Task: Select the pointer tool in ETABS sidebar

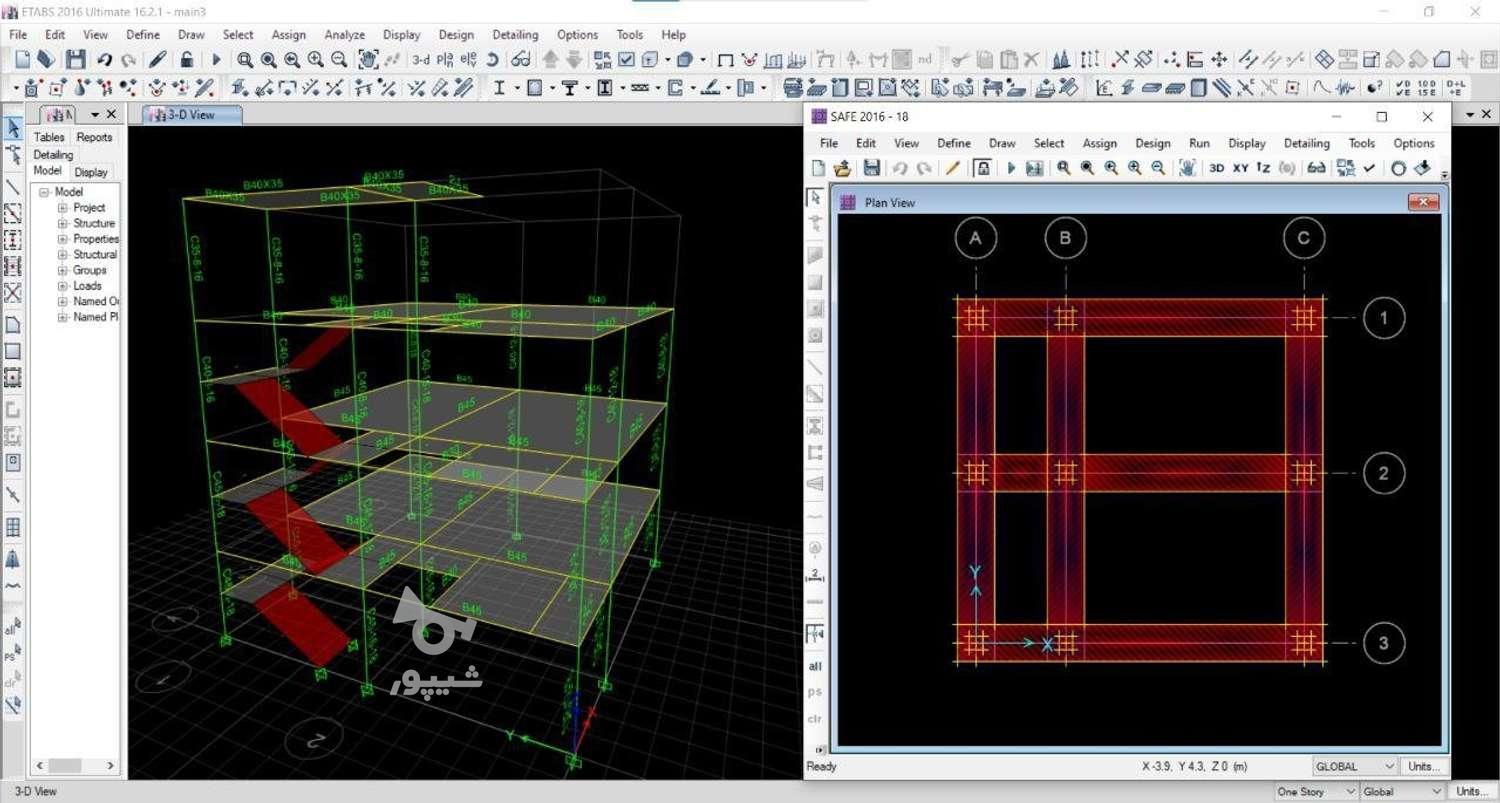Action: click(x=13, y=128)
